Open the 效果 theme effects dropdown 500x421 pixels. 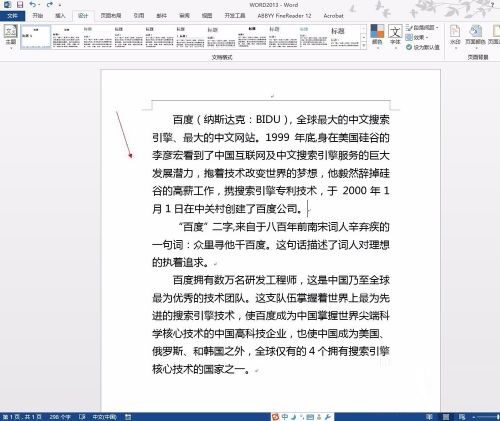click(417, 37)
